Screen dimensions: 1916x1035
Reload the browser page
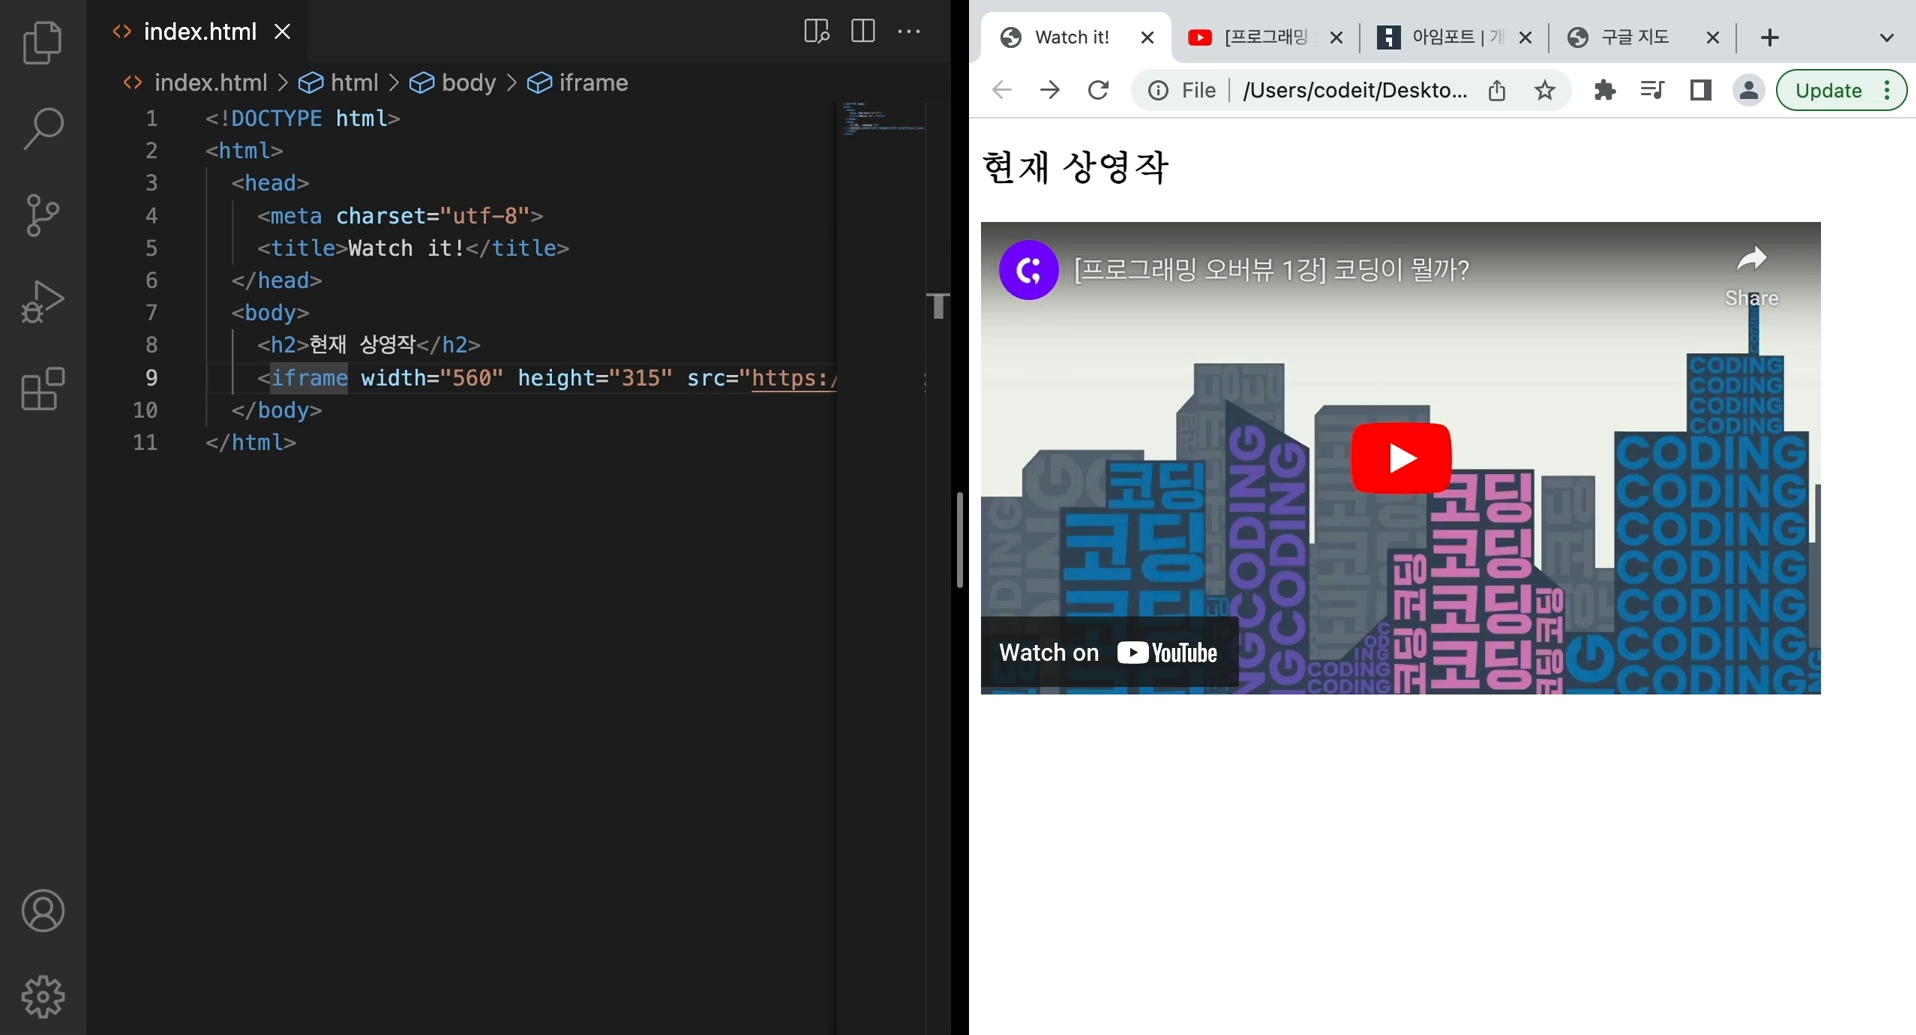click(1098, 90)
